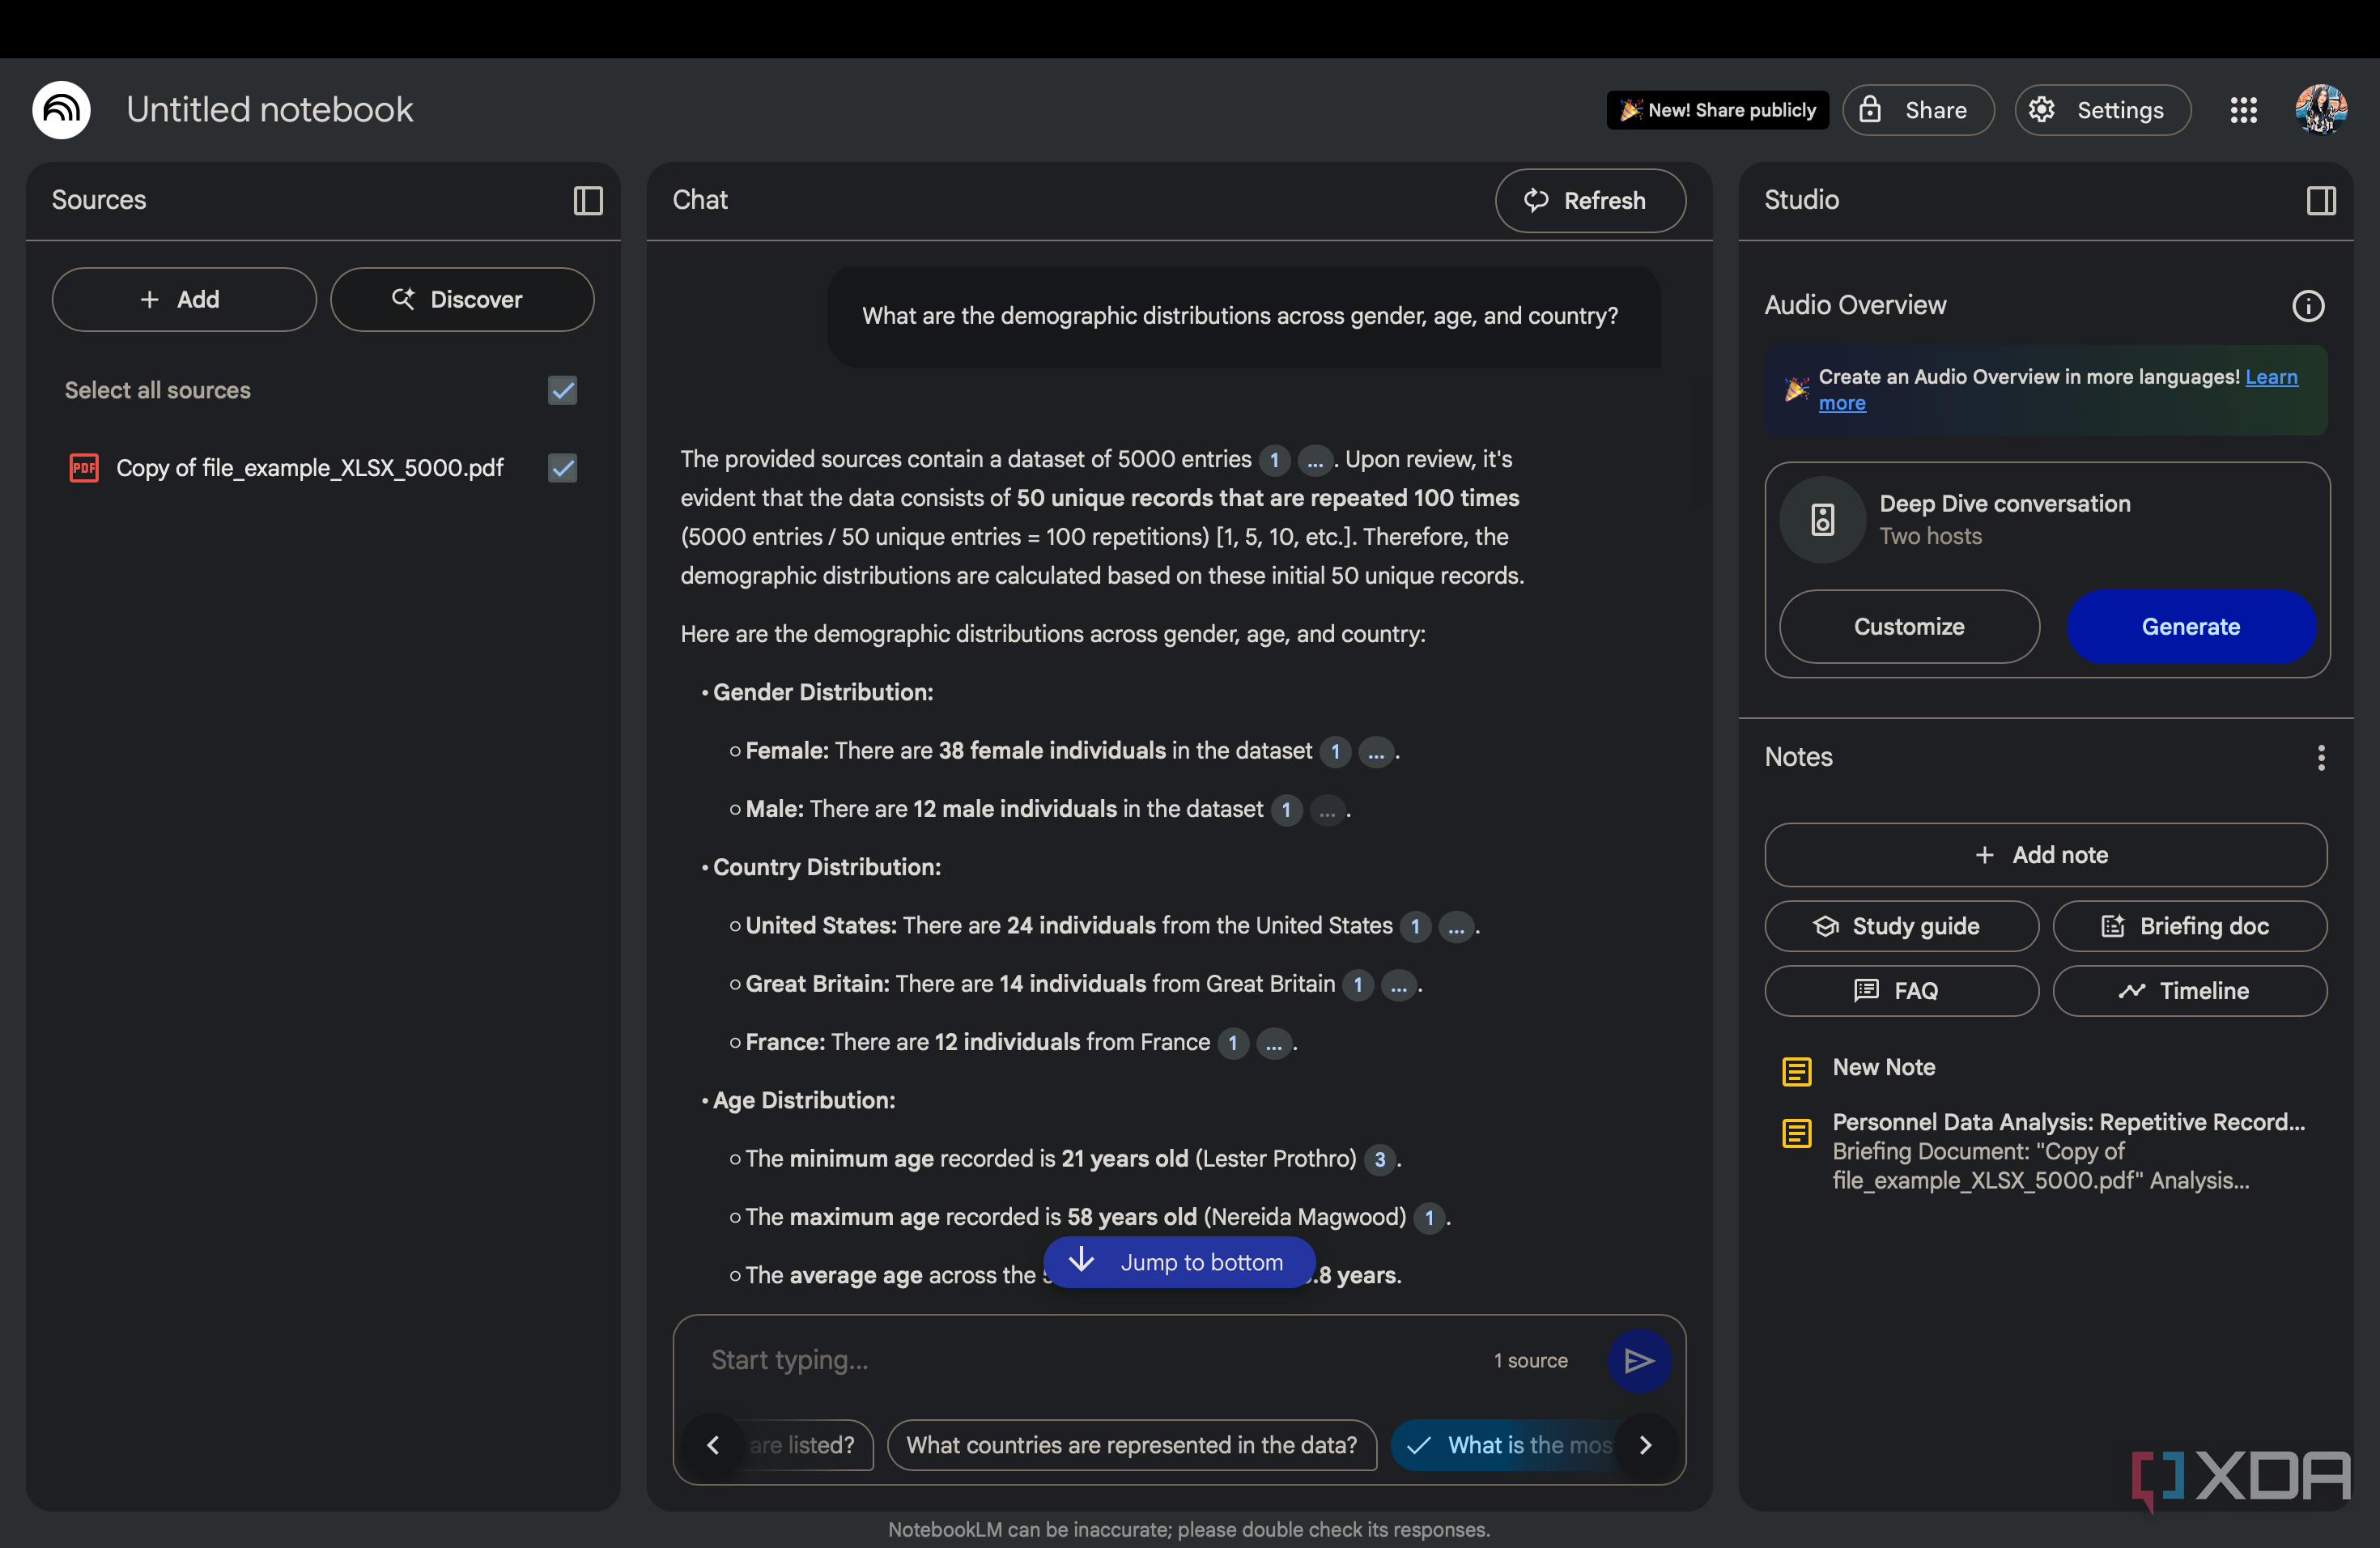
Task: Click the NotebookLM logo icon
Action: 61,109
